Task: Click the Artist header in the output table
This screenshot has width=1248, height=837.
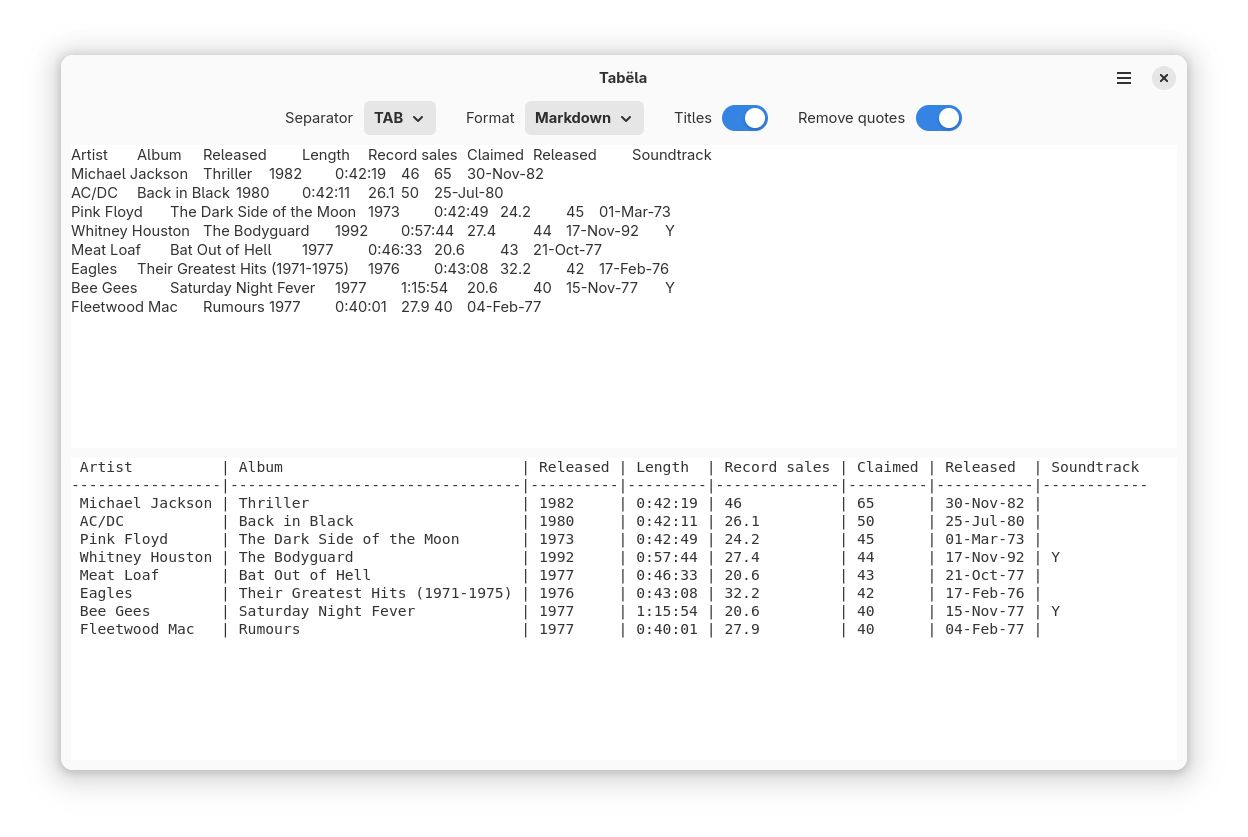Action: point(106,467)
